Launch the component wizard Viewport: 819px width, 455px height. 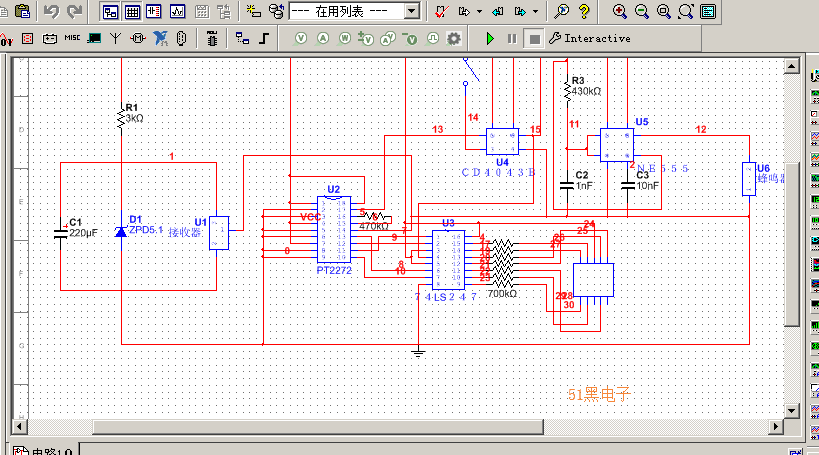click(254, 11)
